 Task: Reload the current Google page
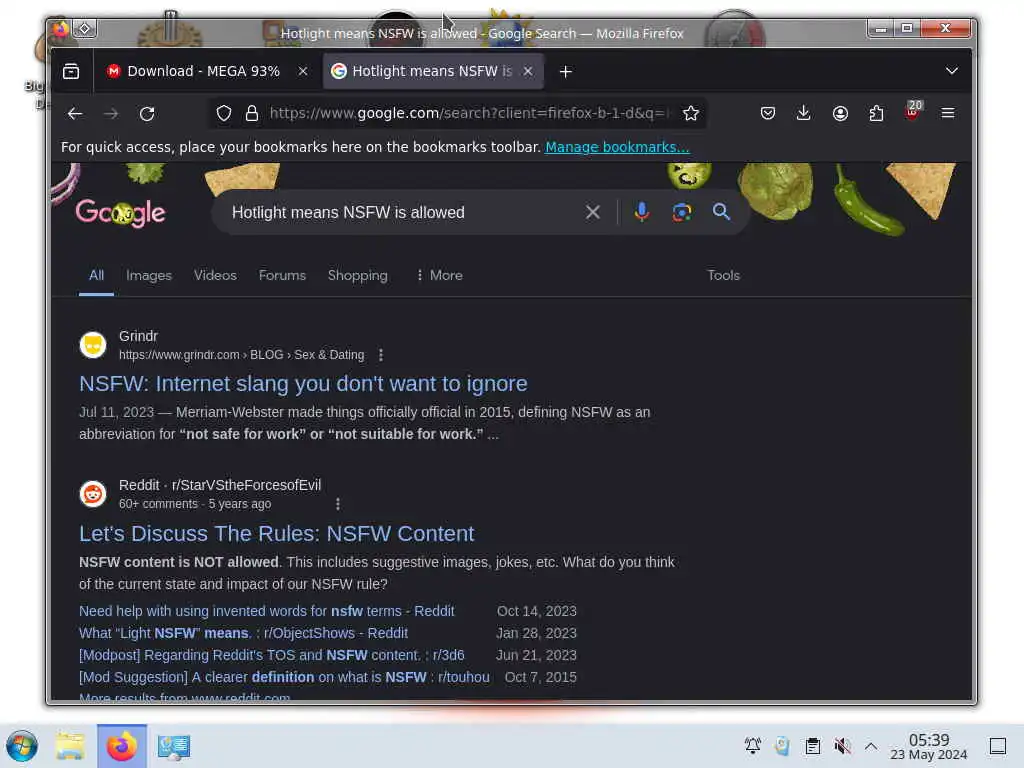coord(147,114)
